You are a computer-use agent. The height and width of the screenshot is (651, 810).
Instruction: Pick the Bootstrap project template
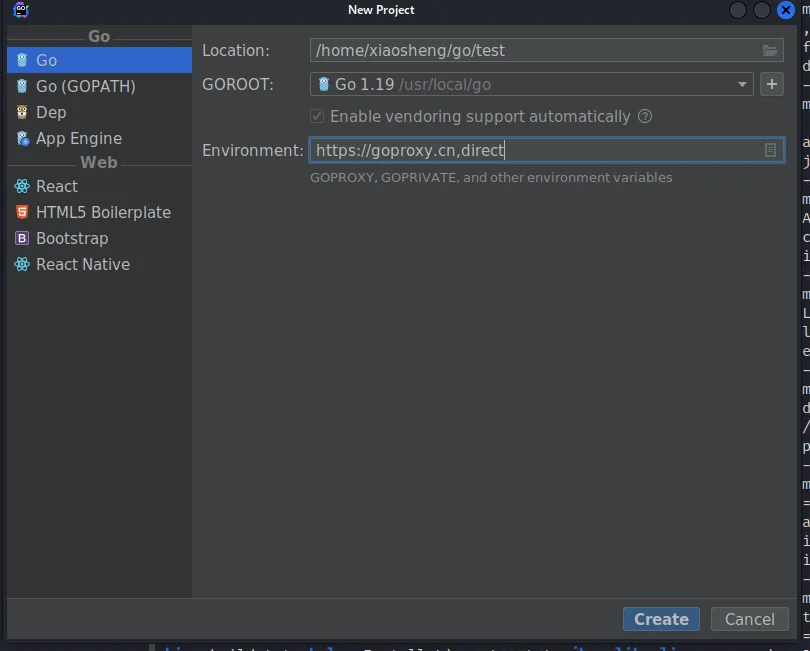tap(99, 238)
